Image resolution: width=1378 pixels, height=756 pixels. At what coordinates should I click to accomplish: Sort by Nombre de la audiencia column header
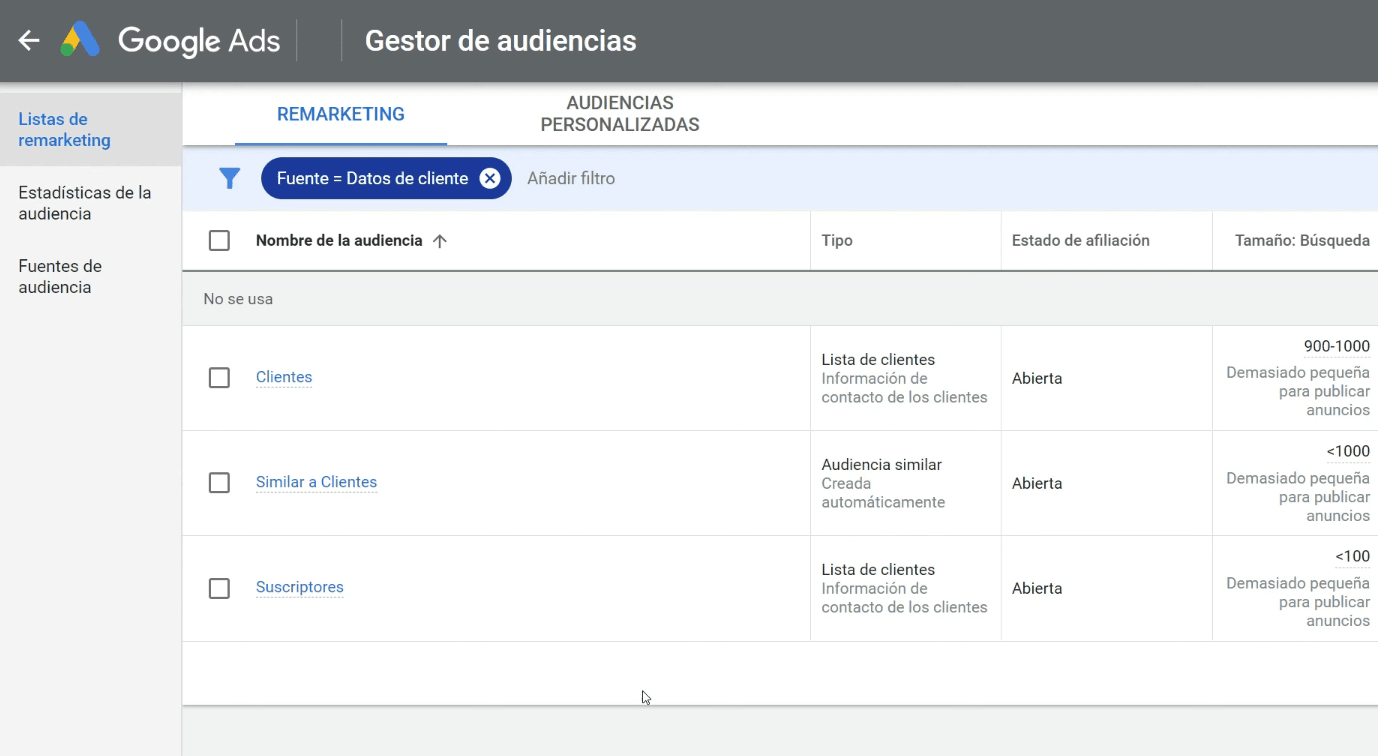339,241
